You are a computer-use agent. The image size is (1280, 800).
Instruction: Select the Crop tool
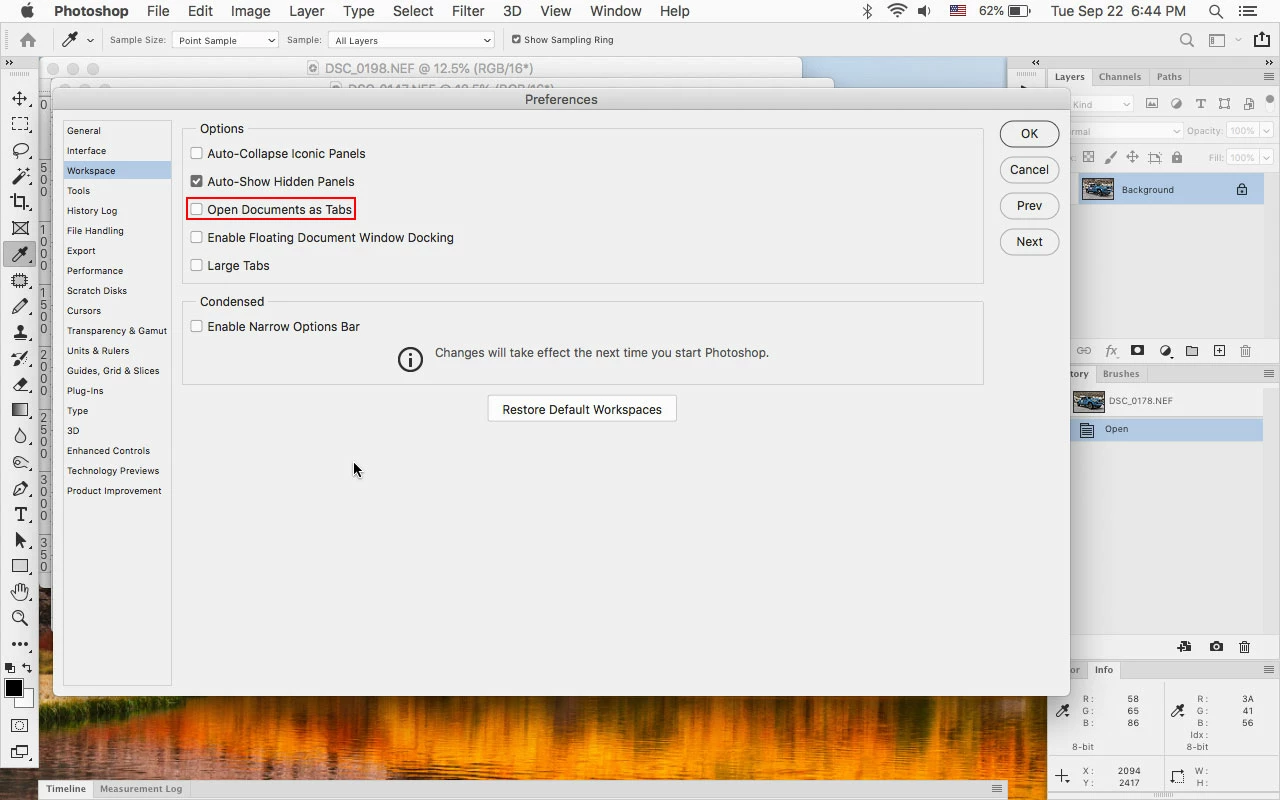[x=19, y=202]
